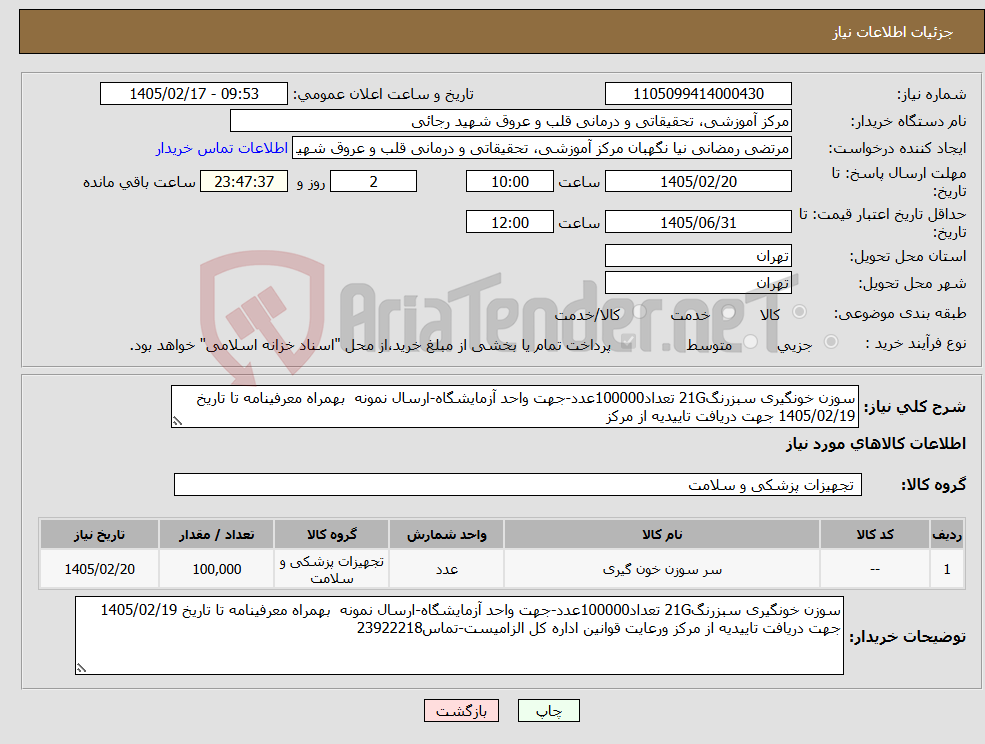Click the announcement date field 1405/02/17 - 09:53
The height and width of the screenshot is (744, 985).
193,94
